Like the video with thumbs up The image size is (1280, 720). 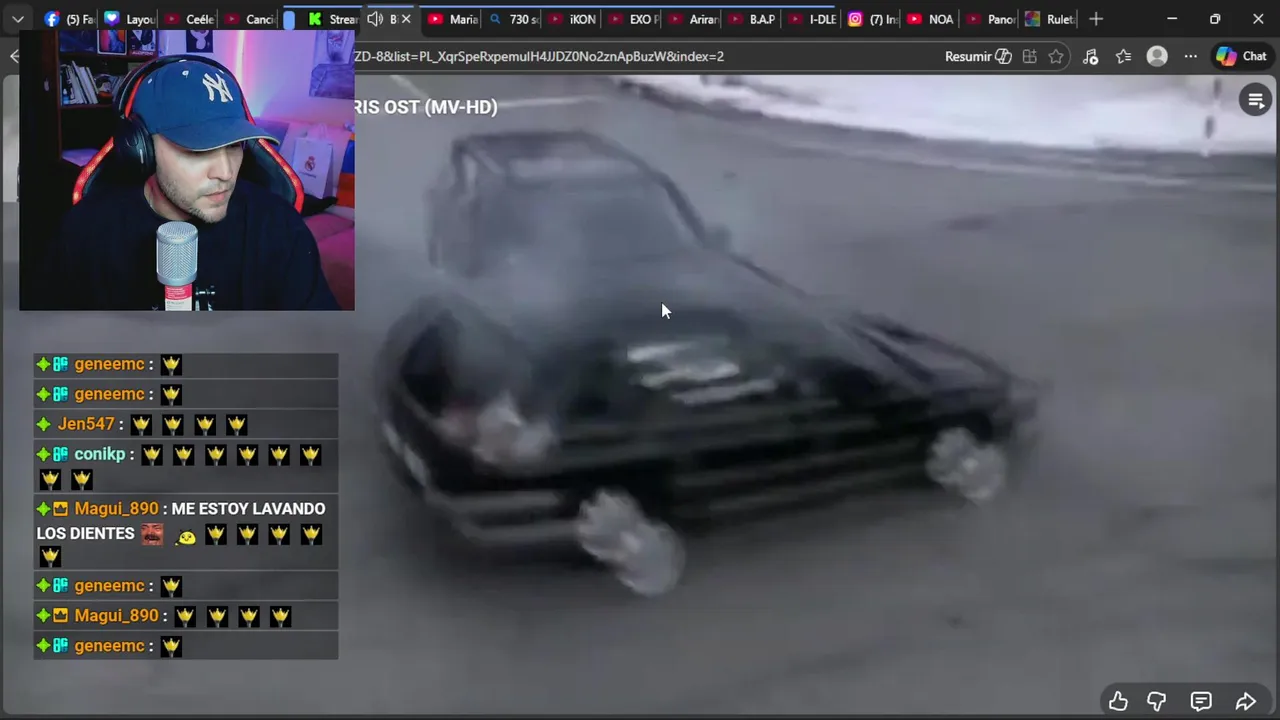pyautogui.click(x=1118, y=701)
